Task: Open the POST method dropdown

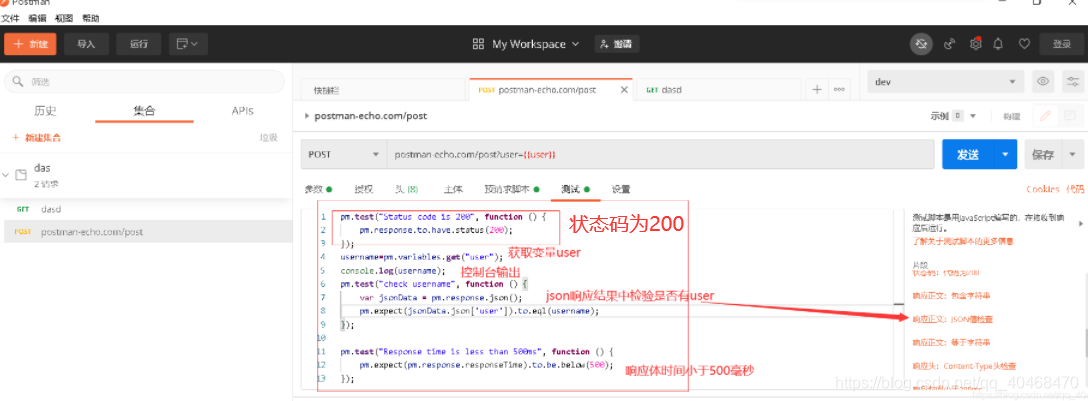Action: (343, 154)
